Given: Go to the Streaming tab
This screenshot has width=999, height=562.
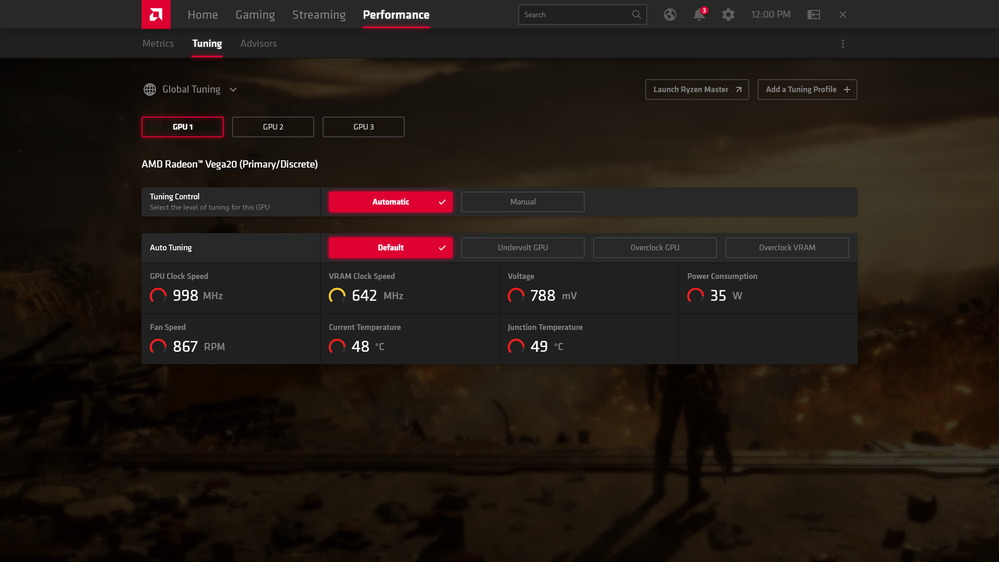Looking at the screenshot, I should [319, 15].
